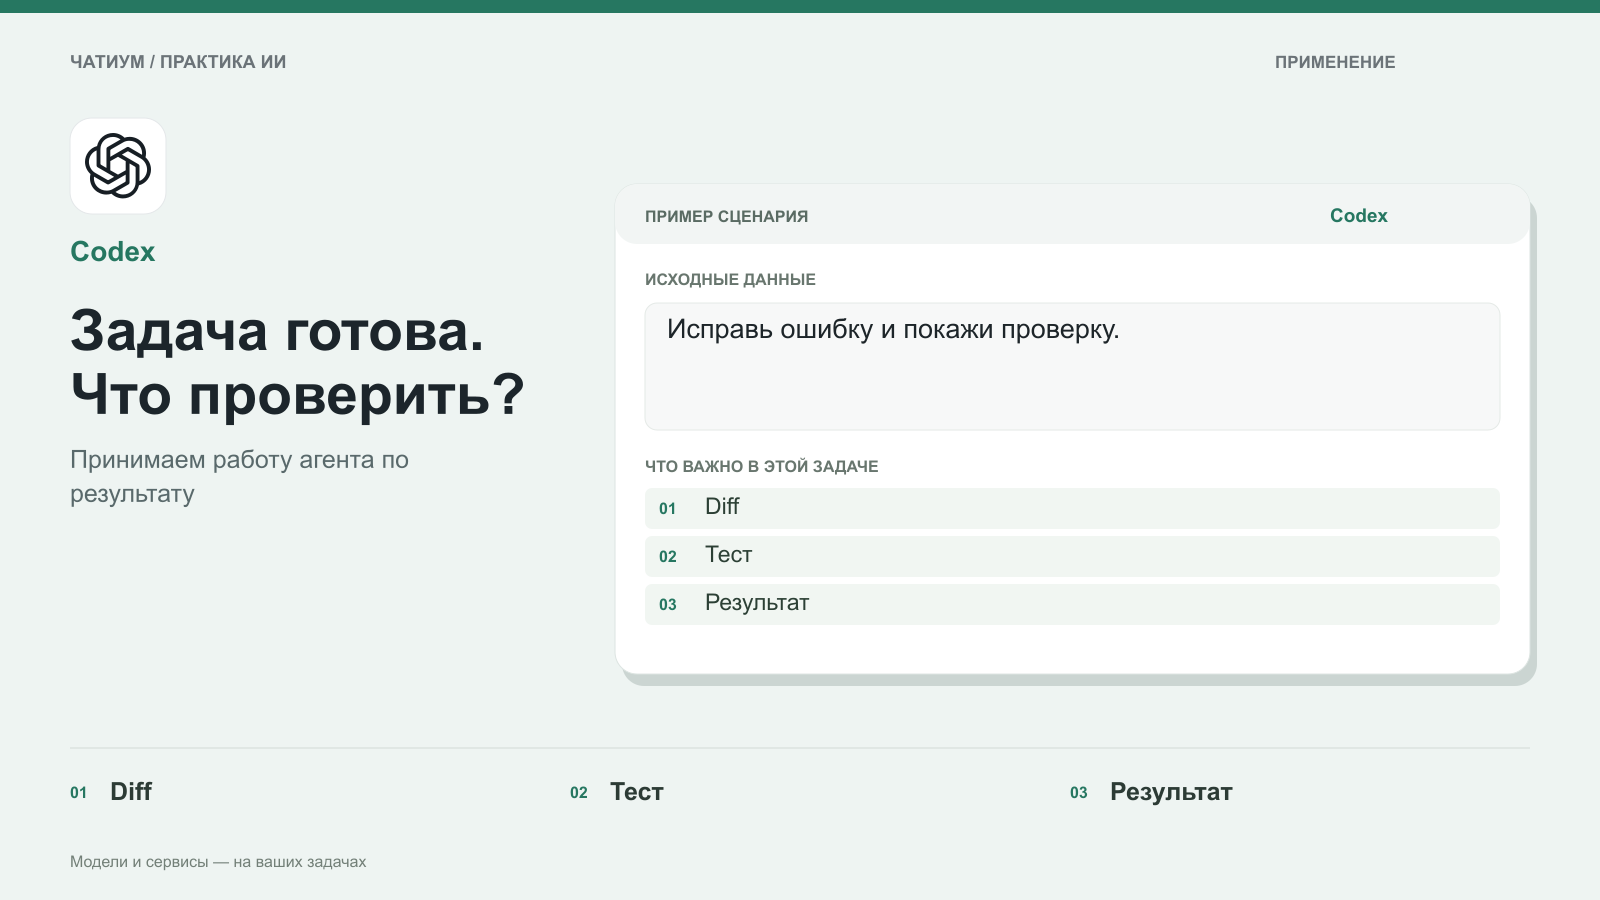Click the 'ИСХОДНЫЕ ДАННЫЕ' section label
The width and height of the screenshot is (1600, 900).
tap(730, 280)
